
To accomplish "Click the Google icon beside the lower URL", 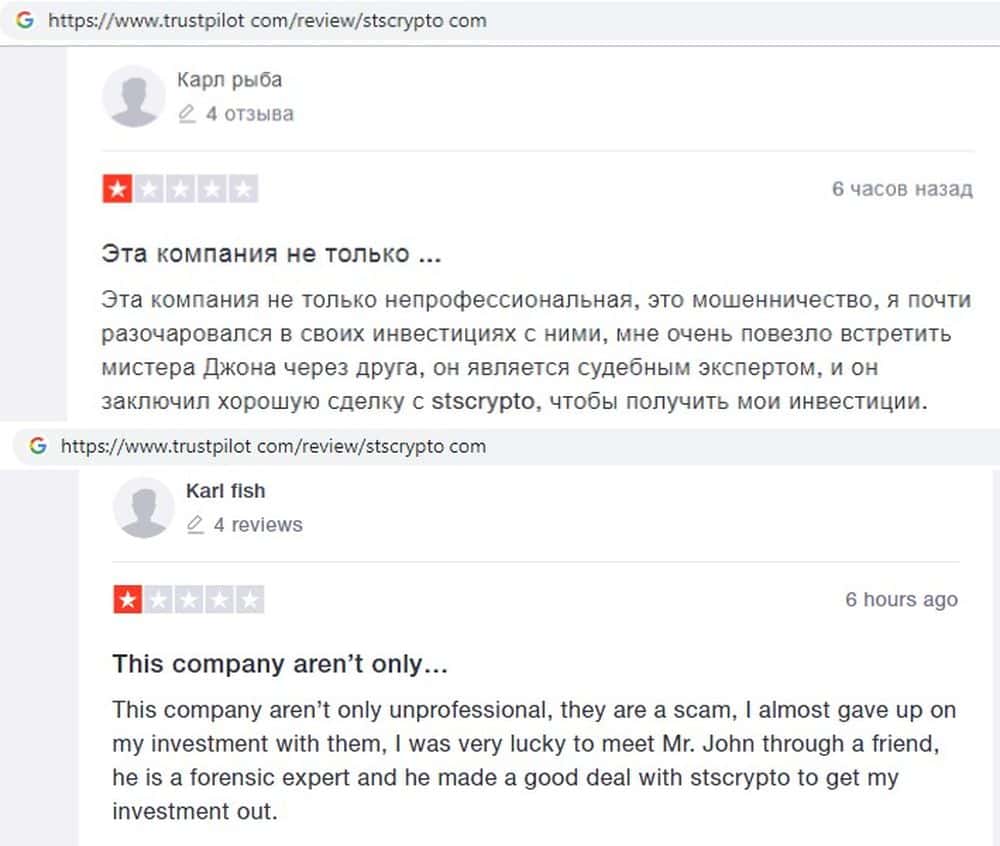I will [38, 446].
